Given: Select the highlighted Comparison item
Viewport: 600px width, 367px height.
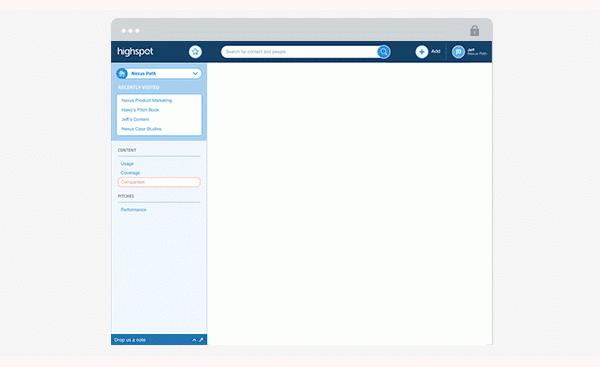Looking at the screenshot, I should click(x=159, y=182).
